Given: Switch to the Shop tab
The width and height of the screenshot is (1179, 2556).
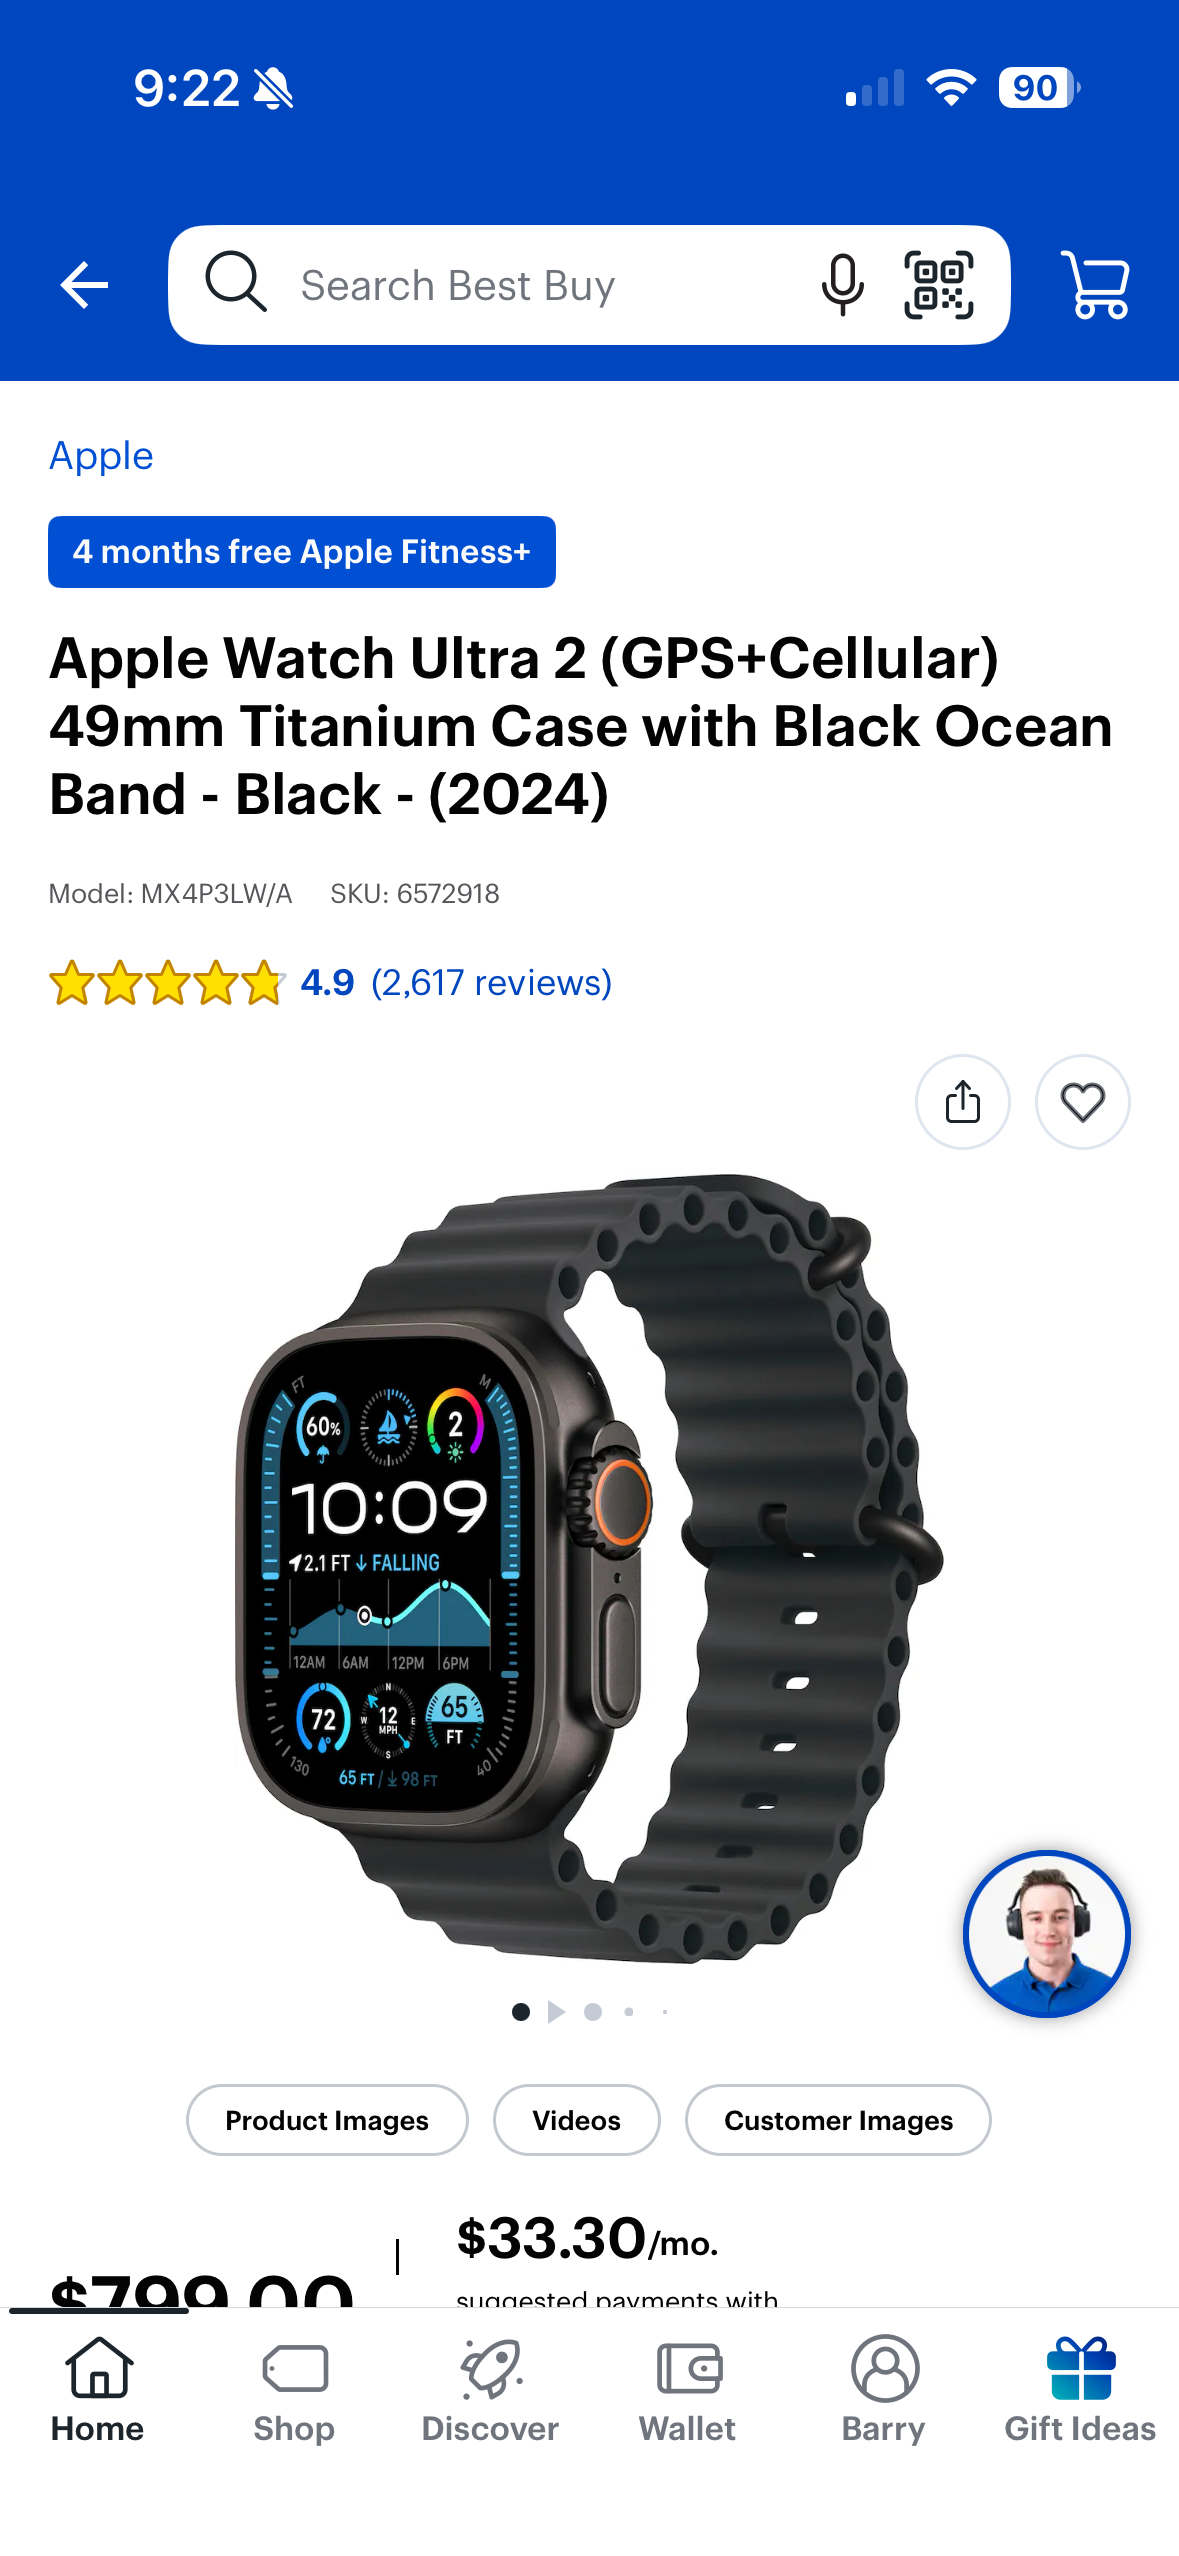Looking at the screenshot, I should coord(294,2390).
